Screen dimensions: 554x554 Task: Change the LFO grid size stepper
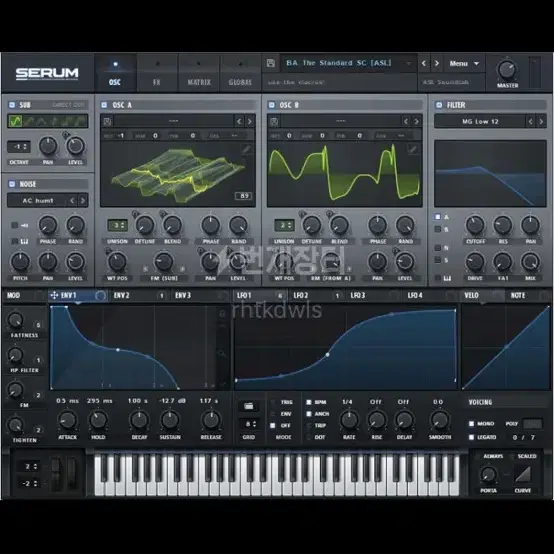click(x=249, y=424)
